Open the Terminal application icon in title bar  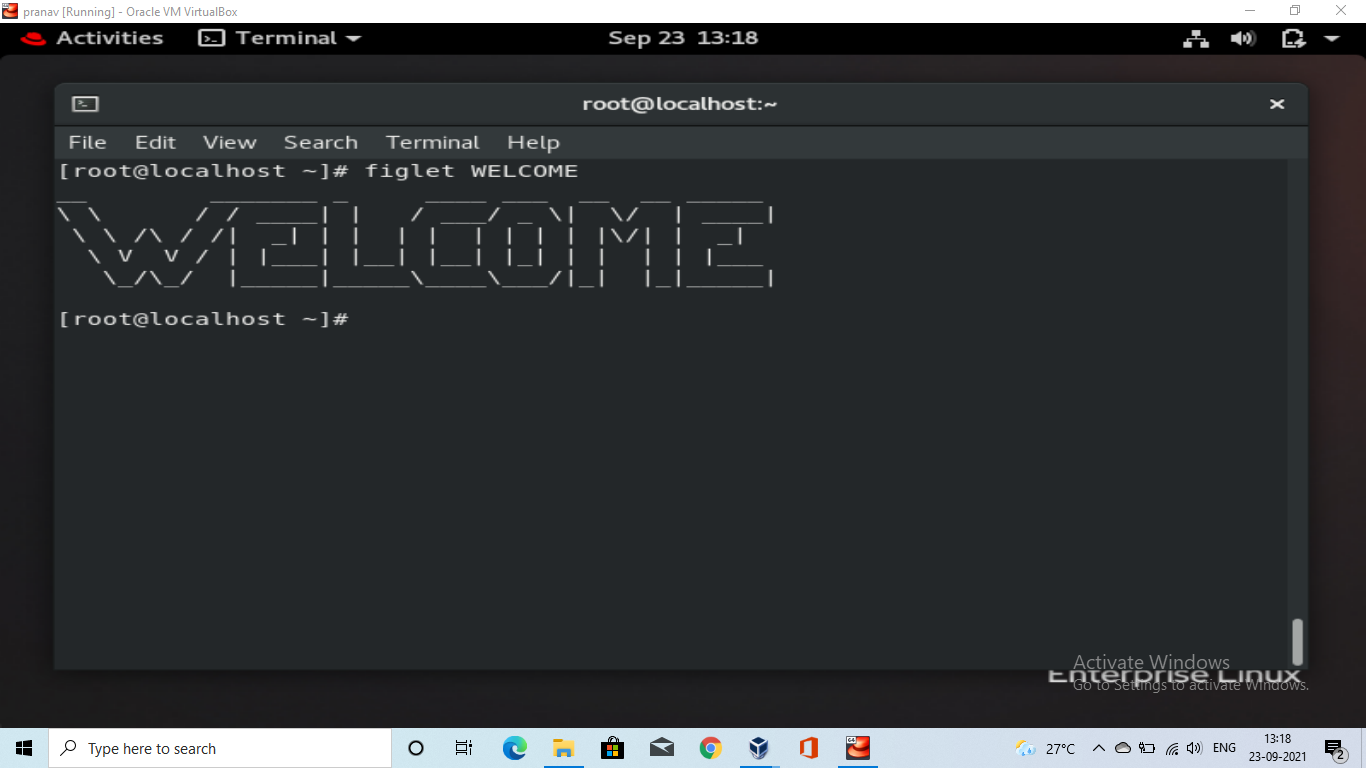[x=85, y=103]
